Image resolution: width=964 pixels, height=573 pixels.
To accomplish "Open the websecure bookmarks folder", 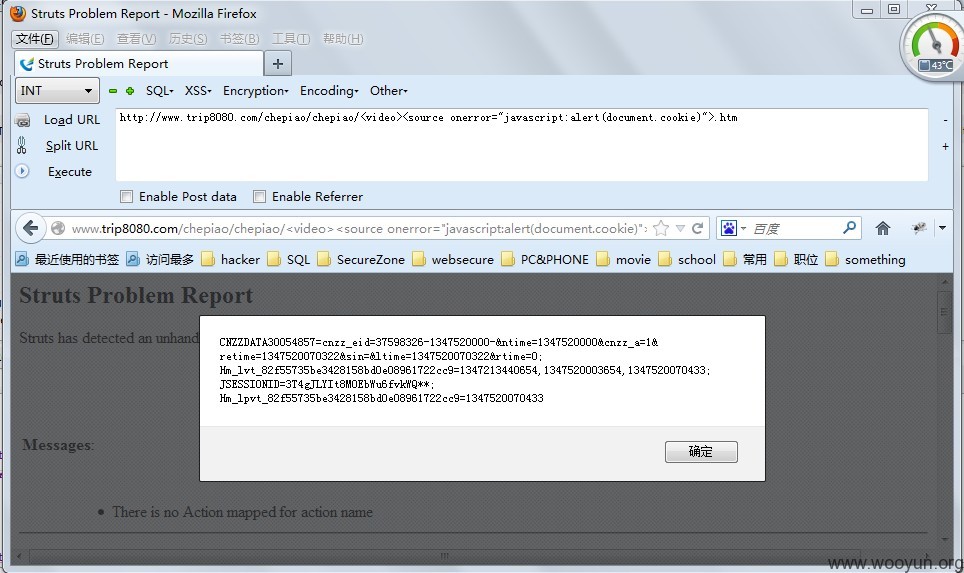I will 453,259.
